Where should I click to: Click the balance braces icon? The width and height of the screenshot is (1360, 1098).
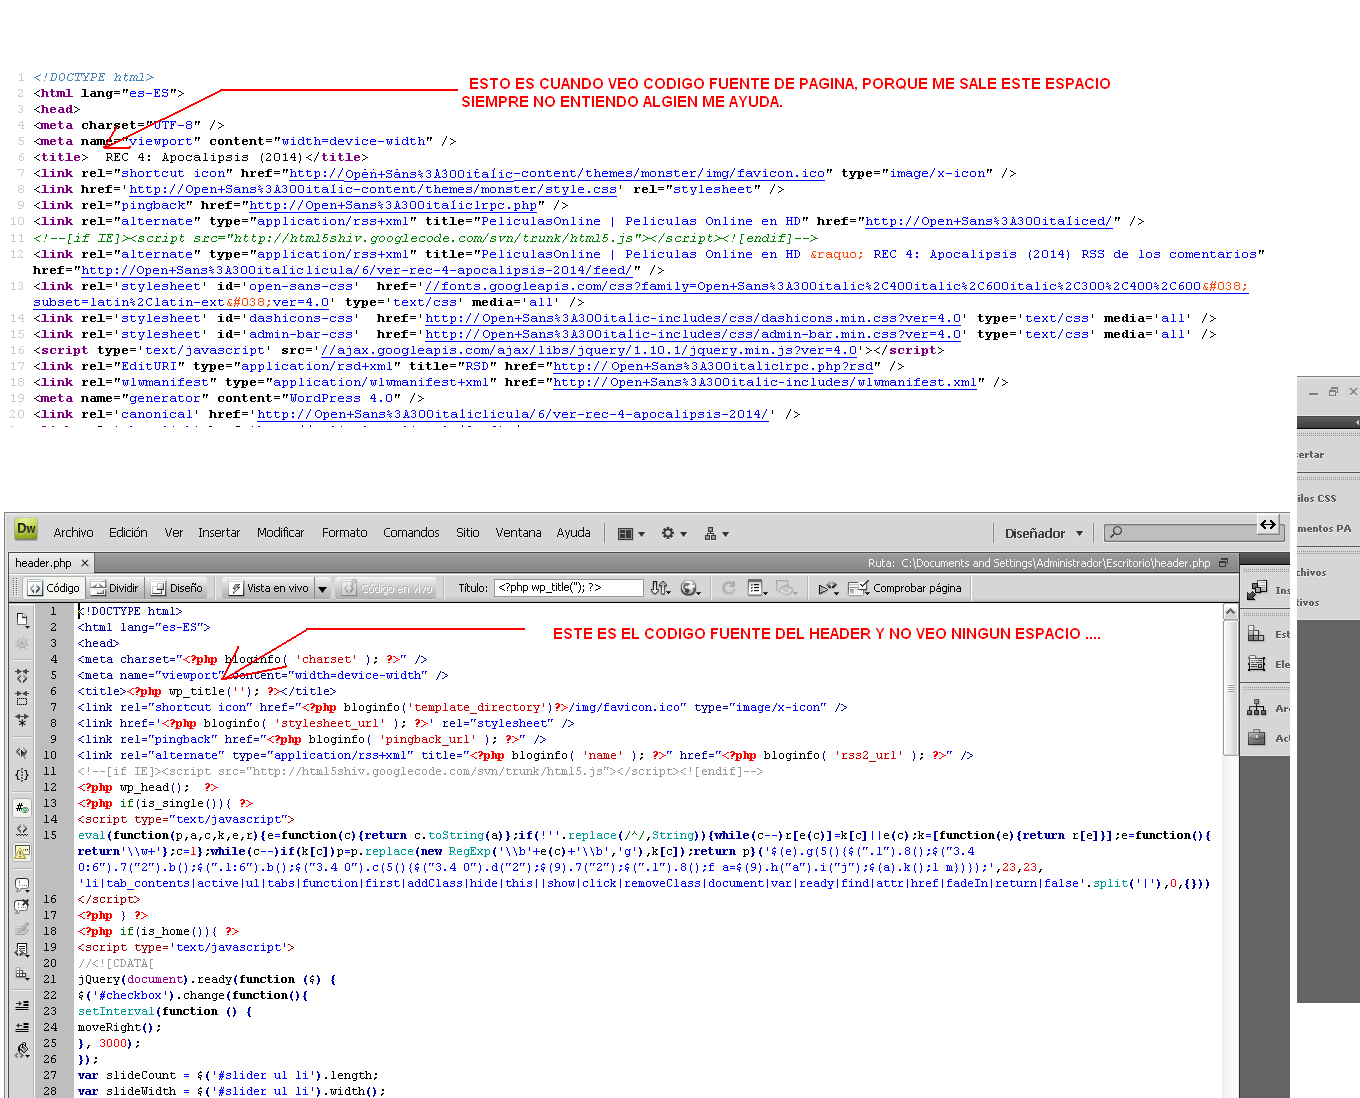point(22,774)
